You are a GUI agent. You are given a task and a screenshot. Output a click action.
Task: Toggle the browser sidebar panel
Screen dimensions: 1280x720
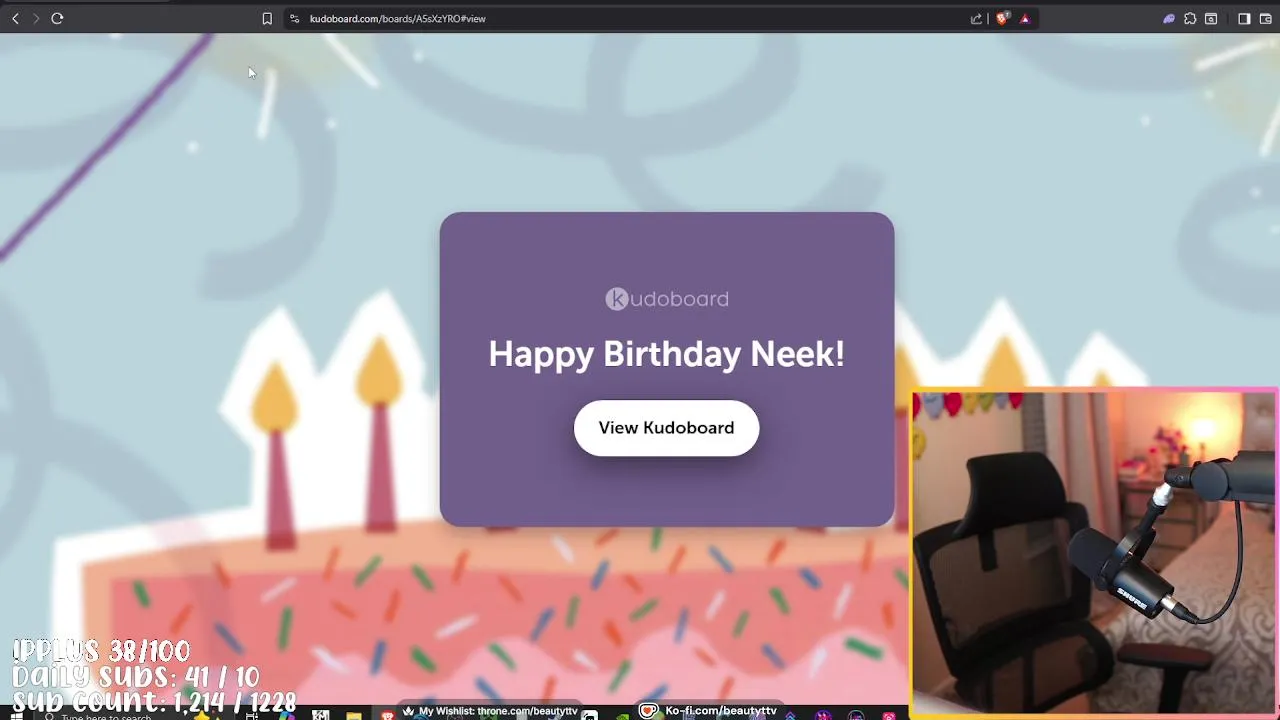[1244, 18]
